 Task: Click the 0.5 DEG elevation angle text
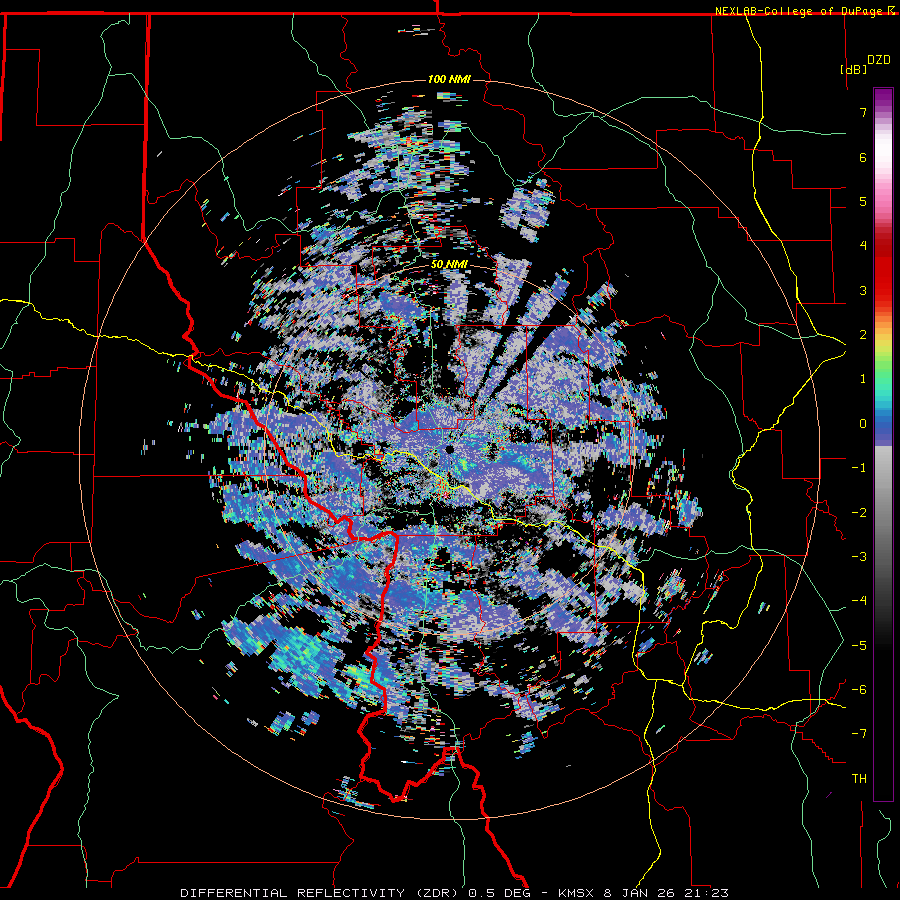click(x=501, y=893)
